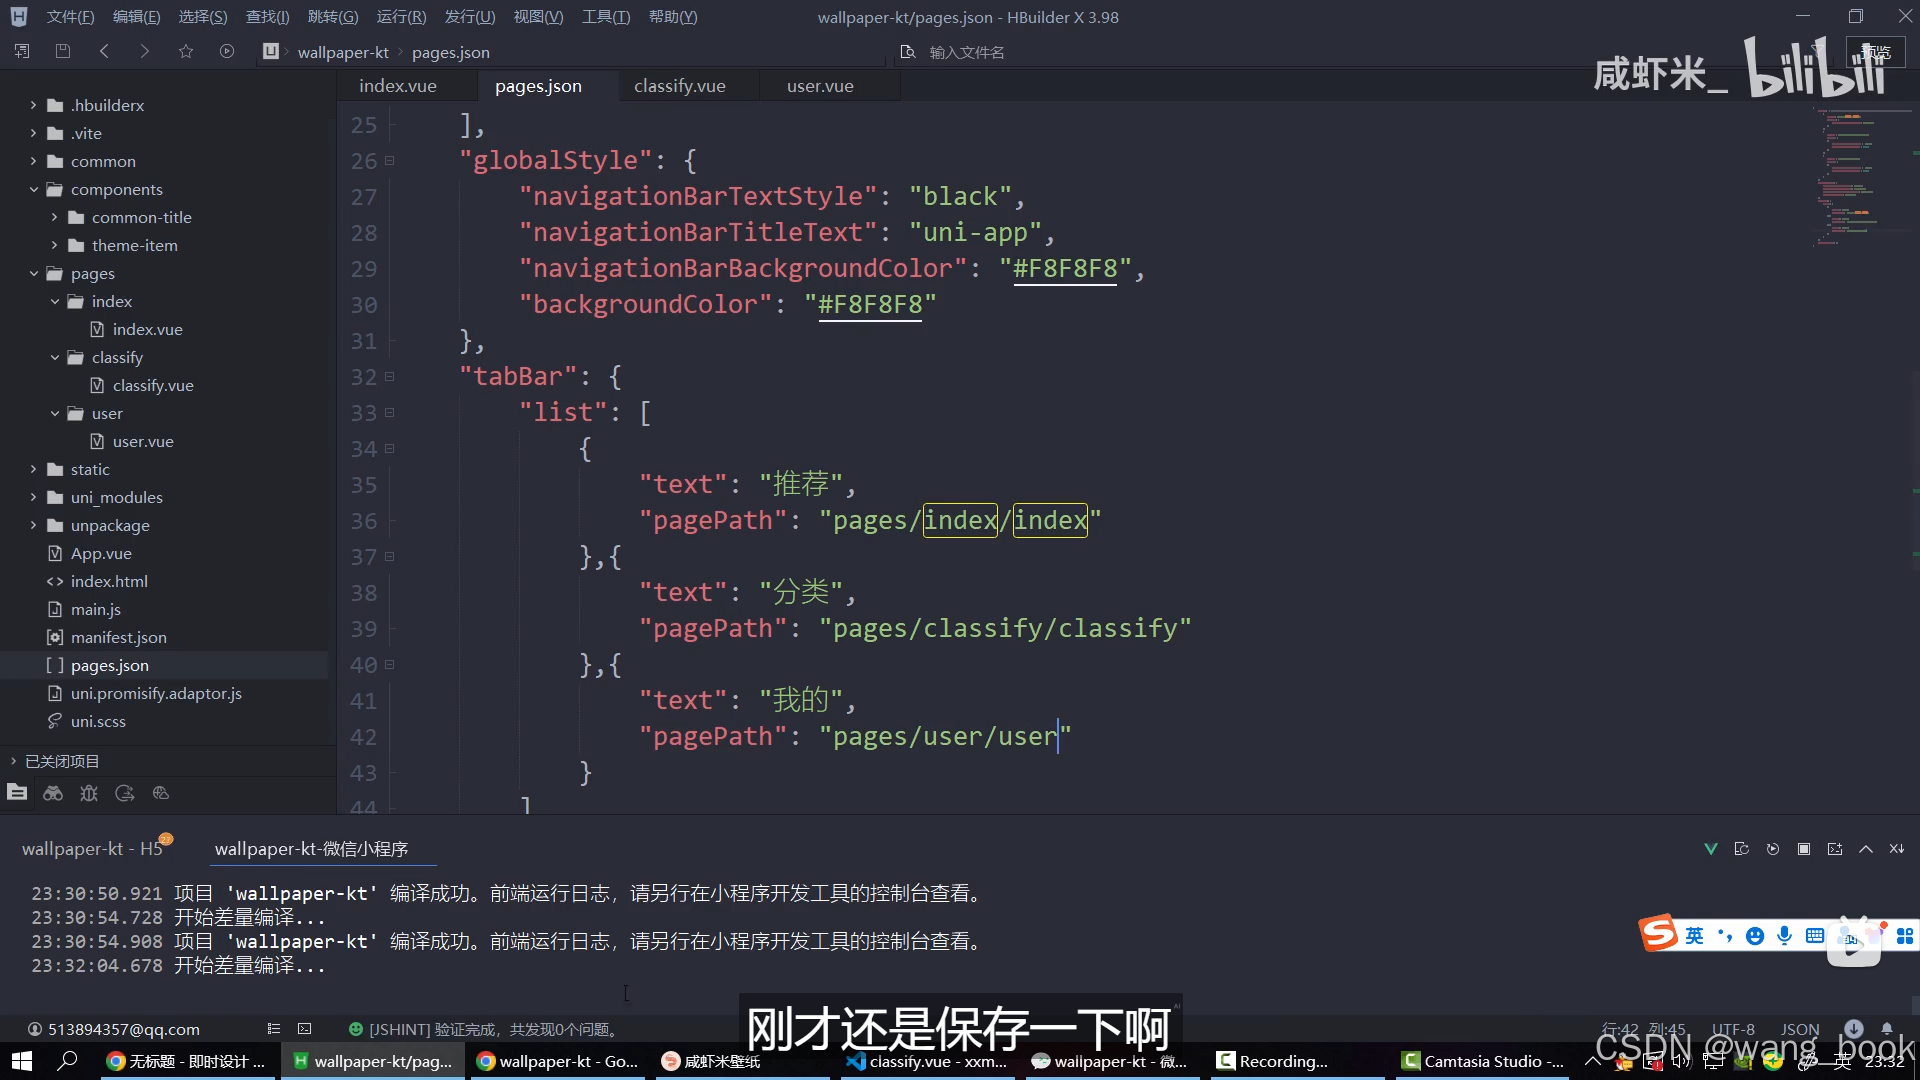
Task: Click the relaunch device icon in console
Action: point(1742,849)
